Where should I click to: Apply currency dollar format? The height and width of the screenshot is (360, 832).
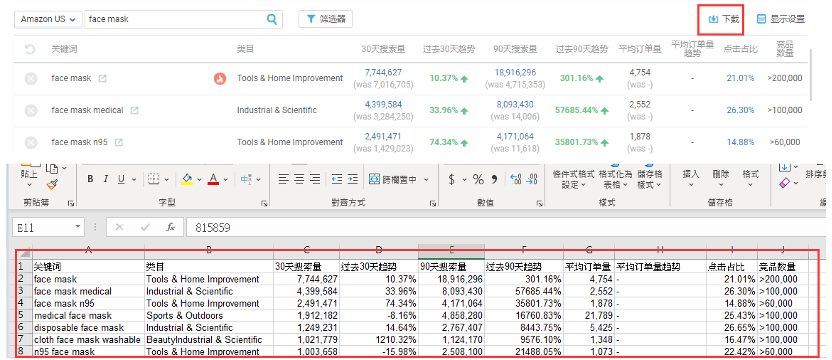(451, 179)
